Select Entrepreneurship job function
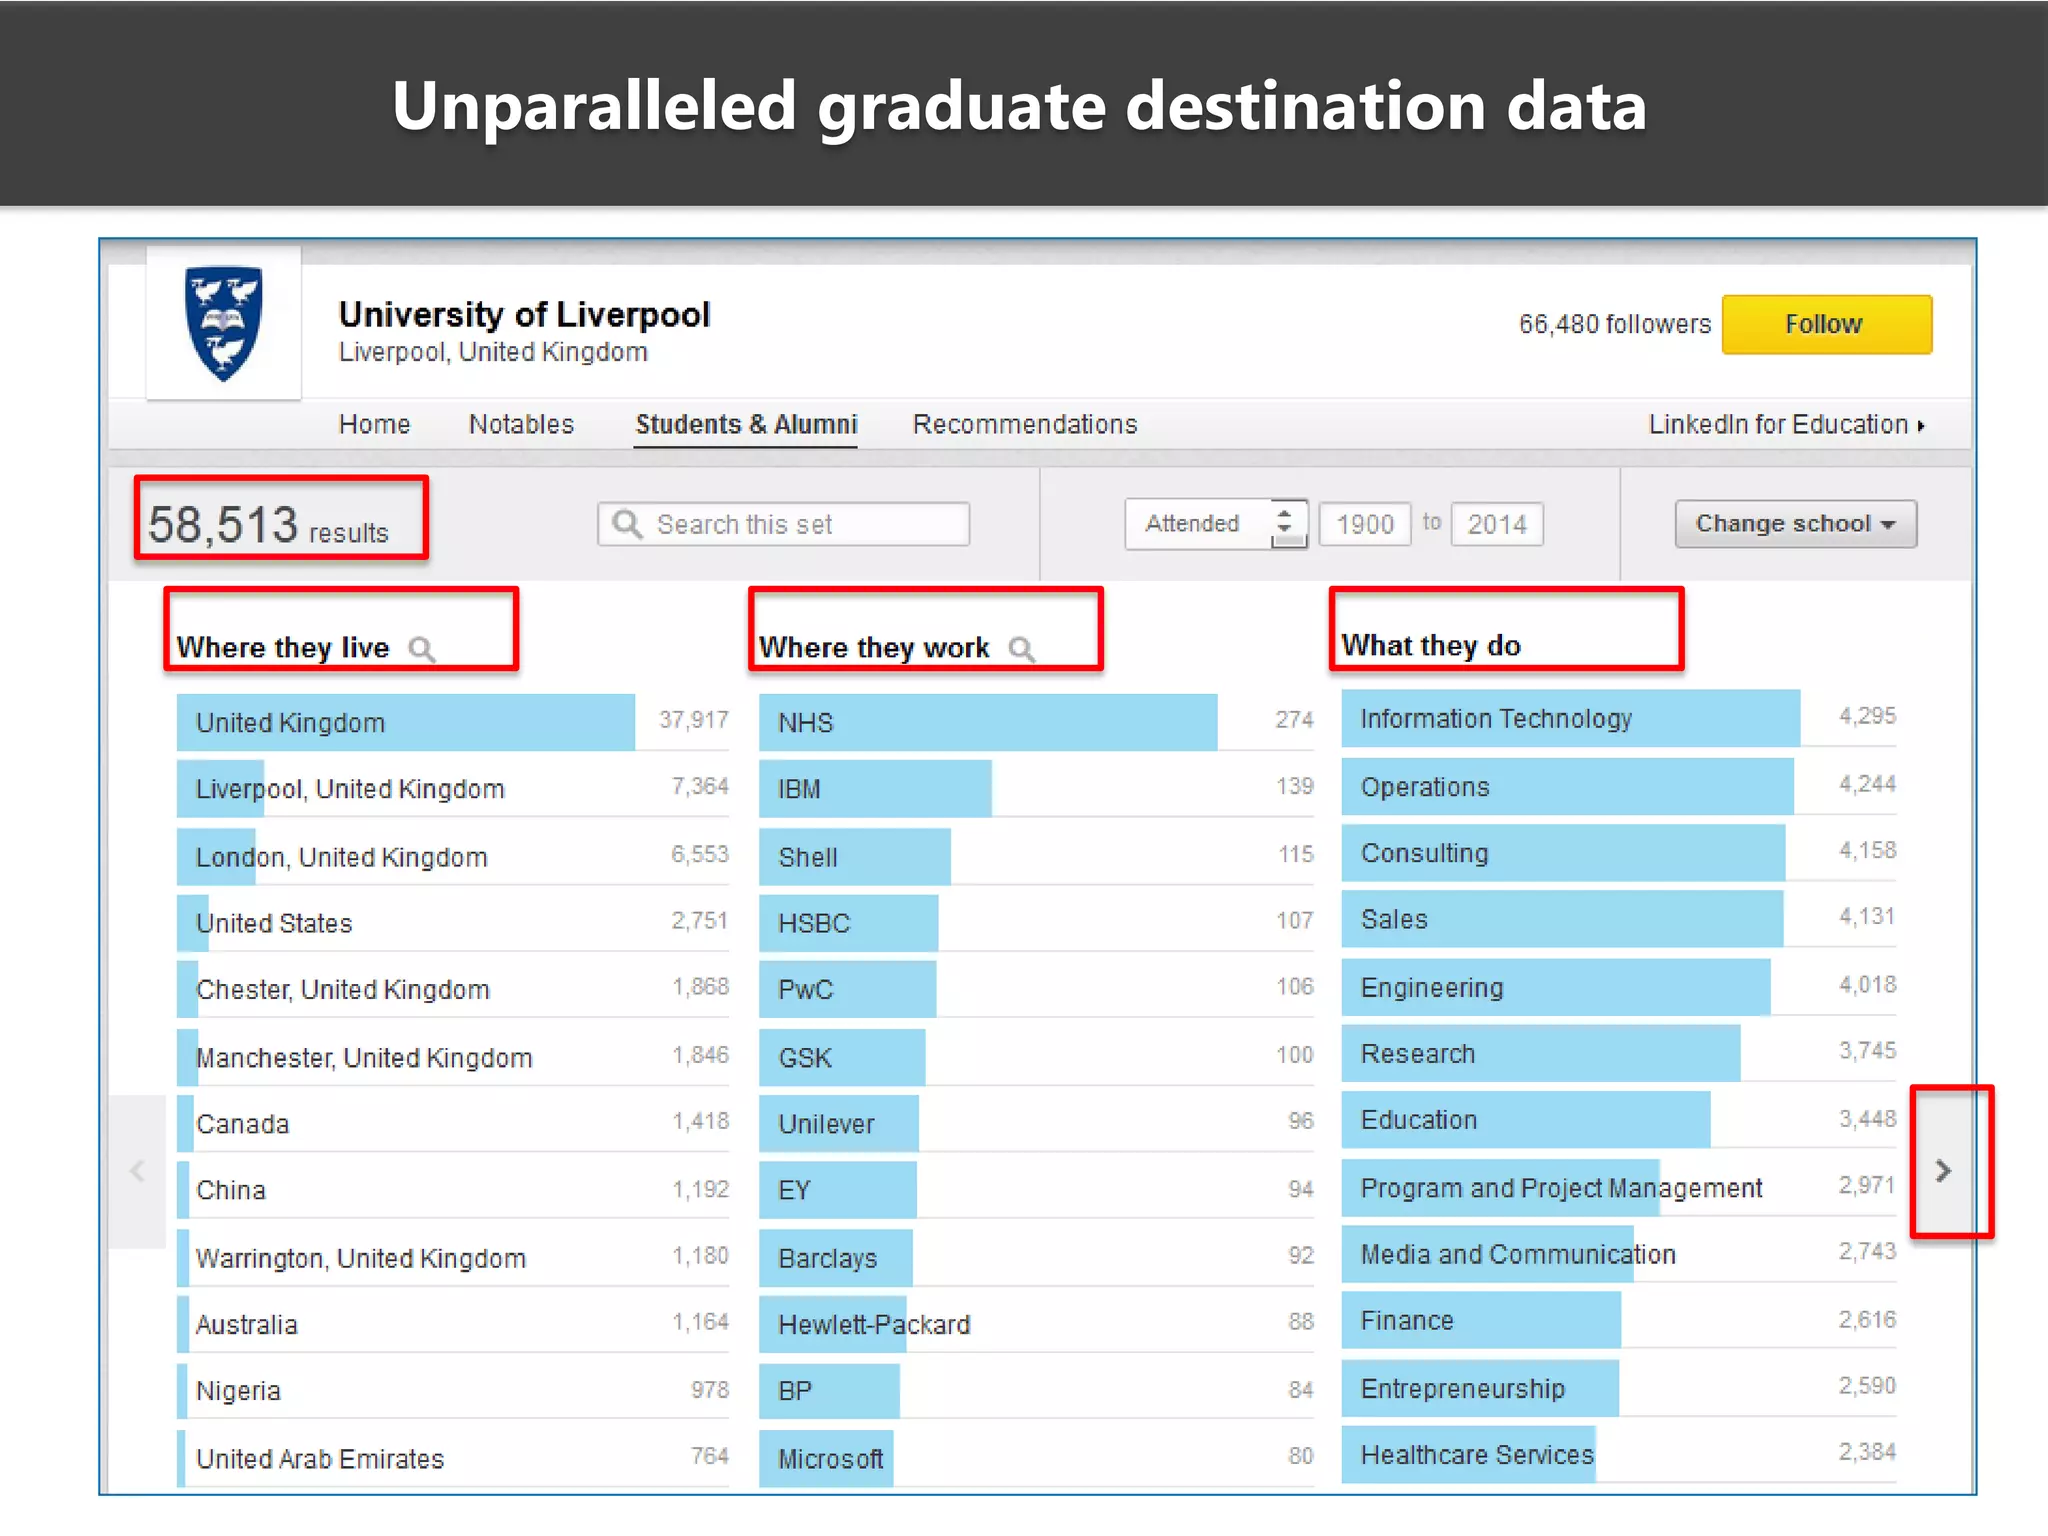This screenshot has width=2048, height=1536. click(x=1619, y=1388)
